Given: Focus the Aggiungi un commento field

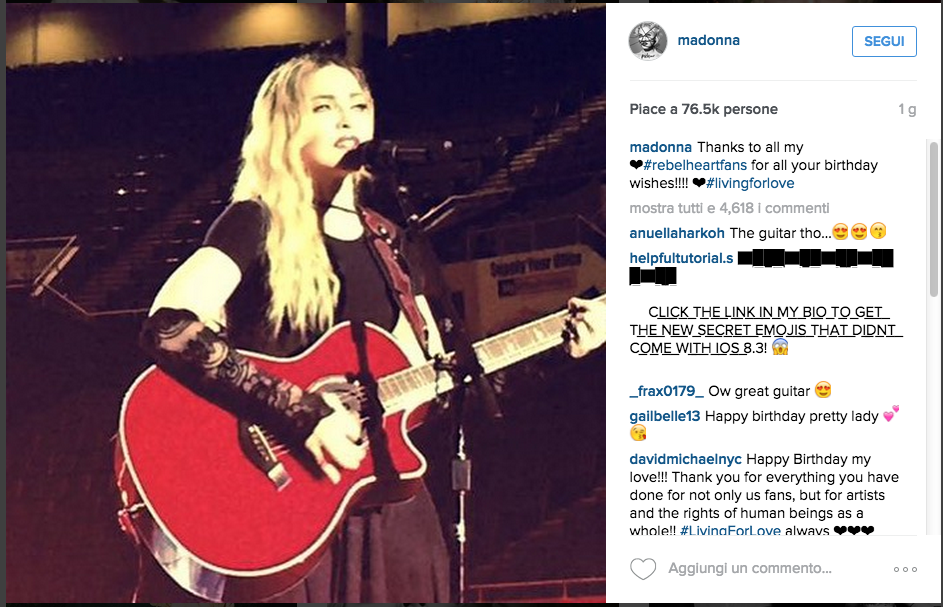Looking at the screenshot, I should click(749, 568).
